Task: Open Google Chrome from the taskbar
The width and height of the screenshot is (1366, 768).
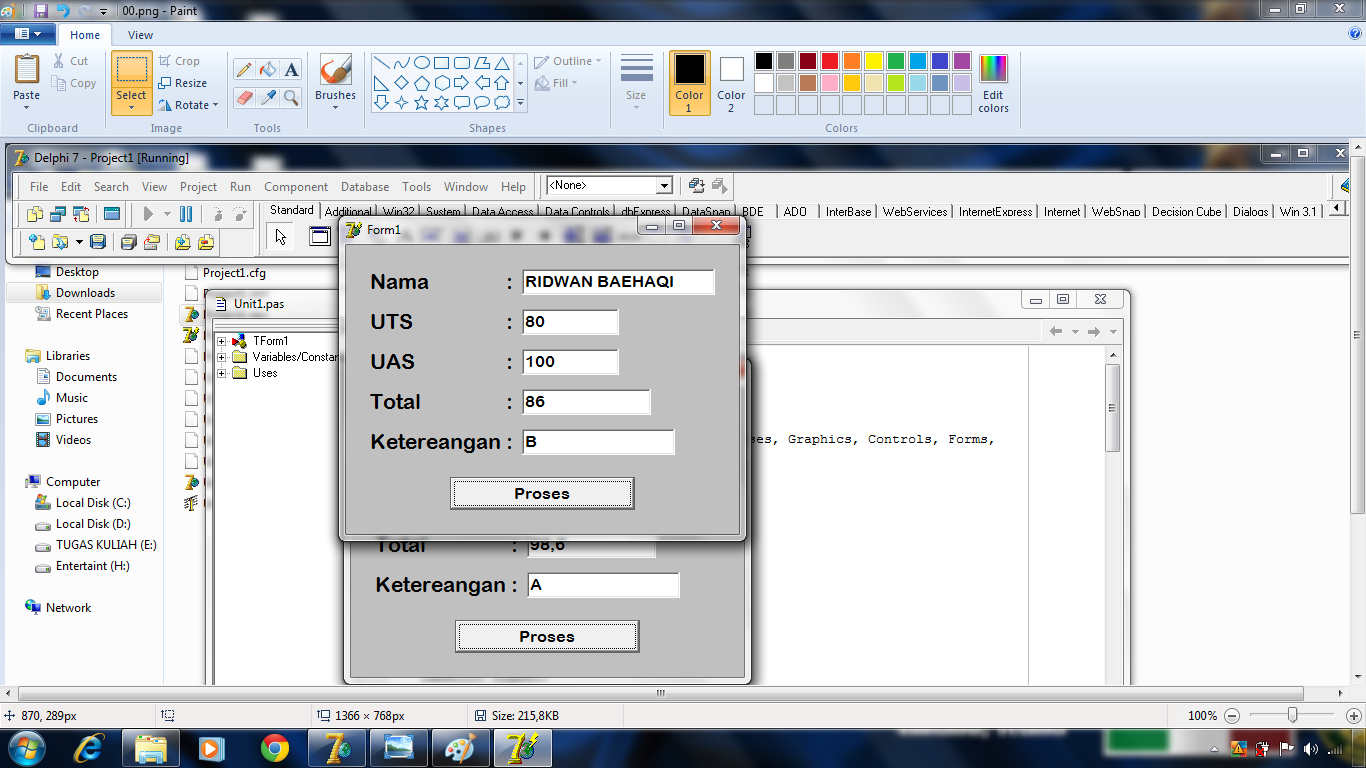Action: 274,748
